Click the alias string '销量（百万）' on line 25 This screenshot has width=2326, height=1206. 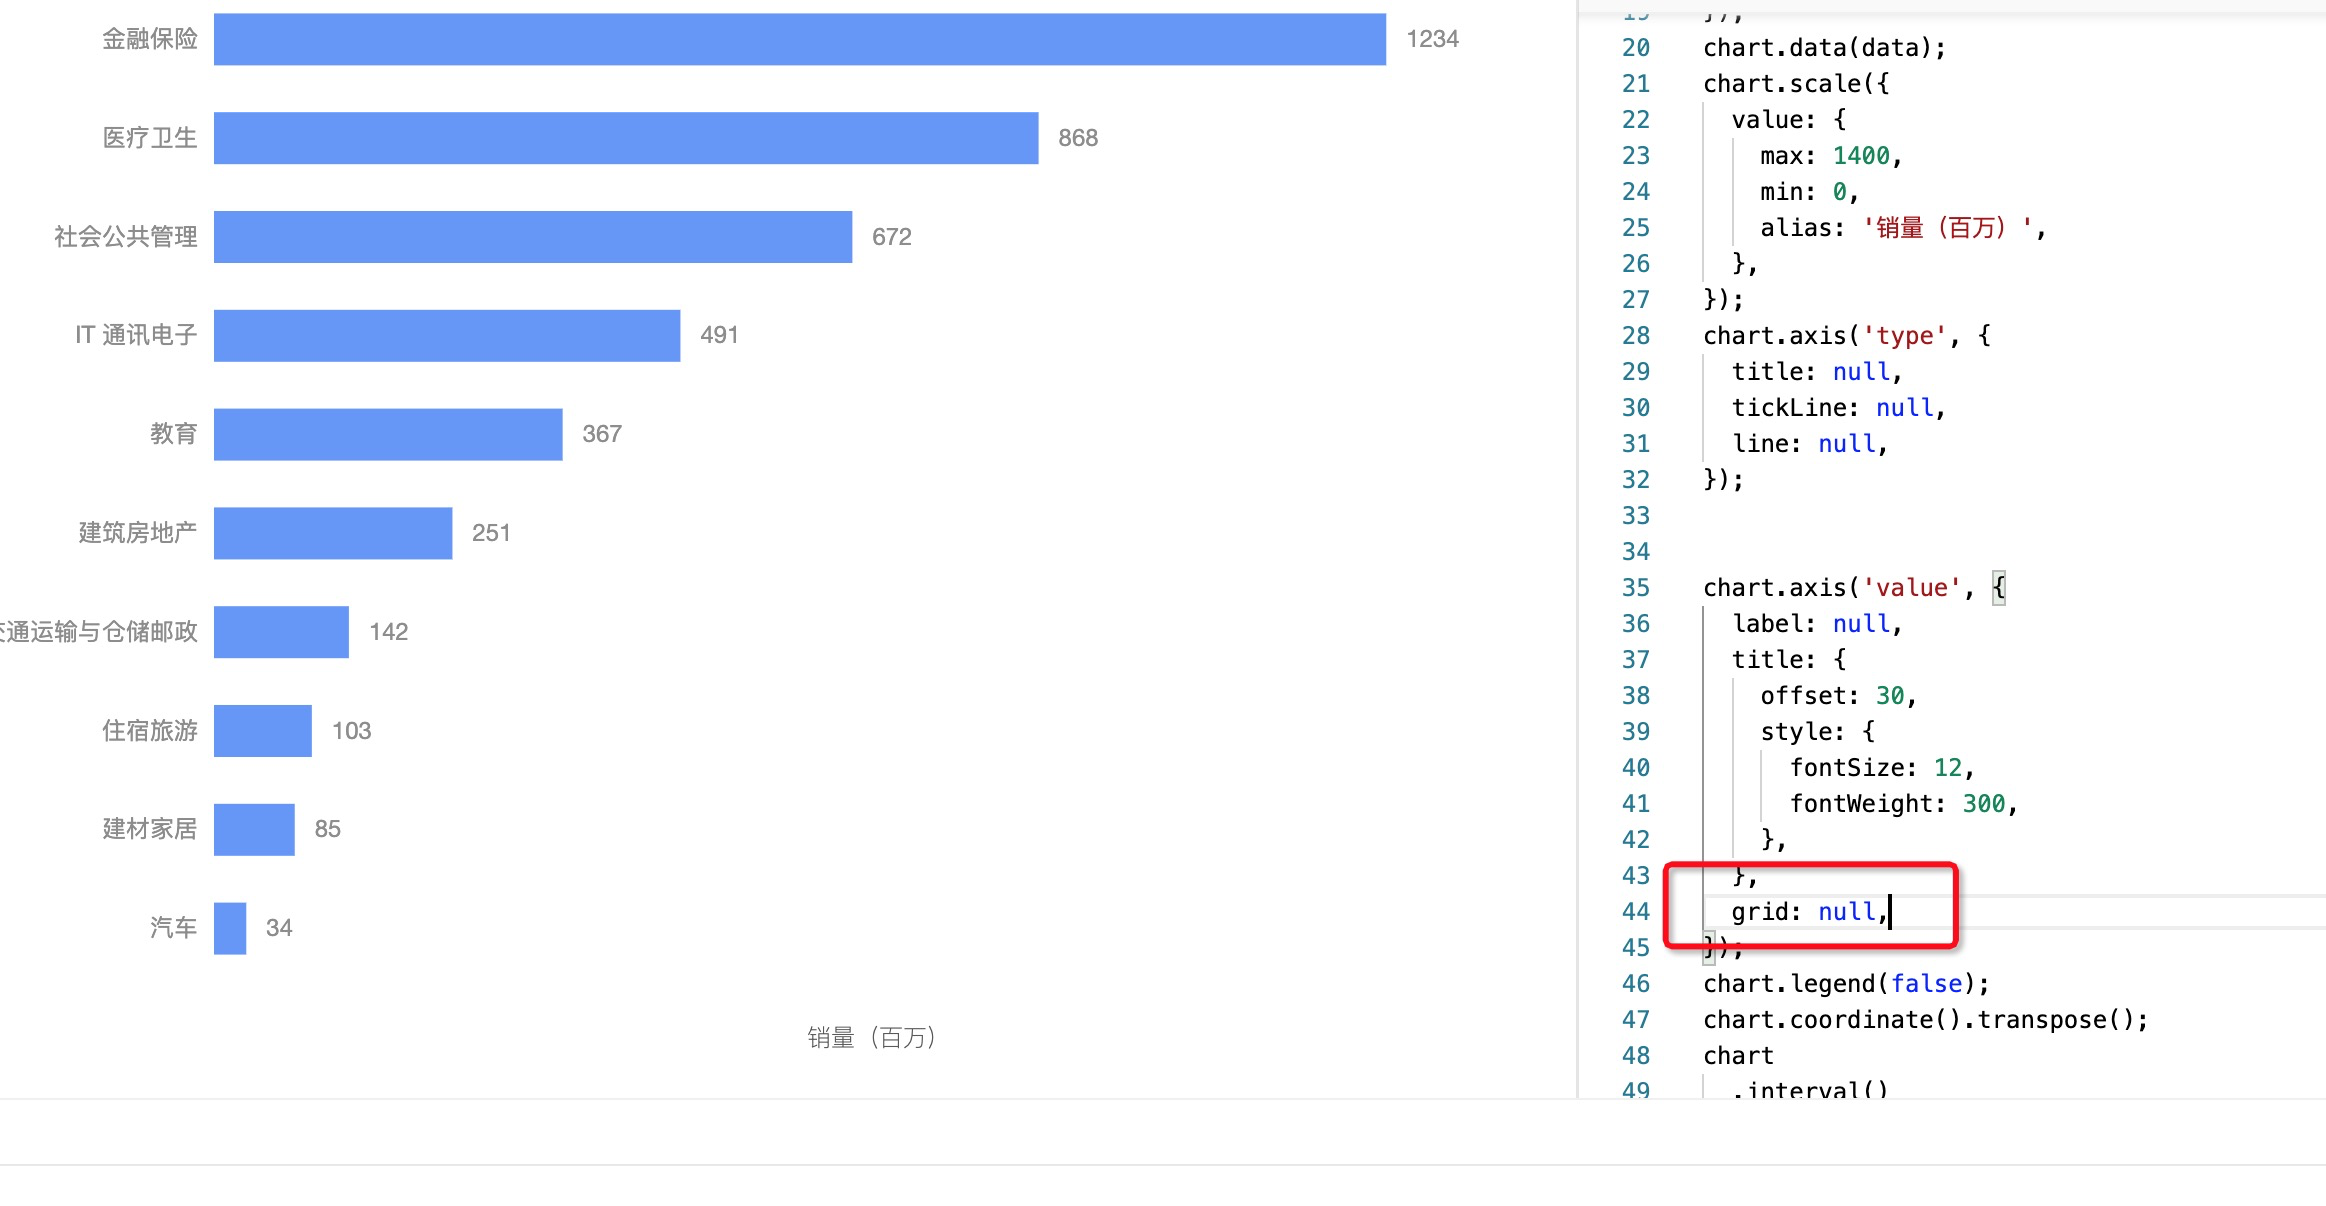click(x=1945, y=227)
